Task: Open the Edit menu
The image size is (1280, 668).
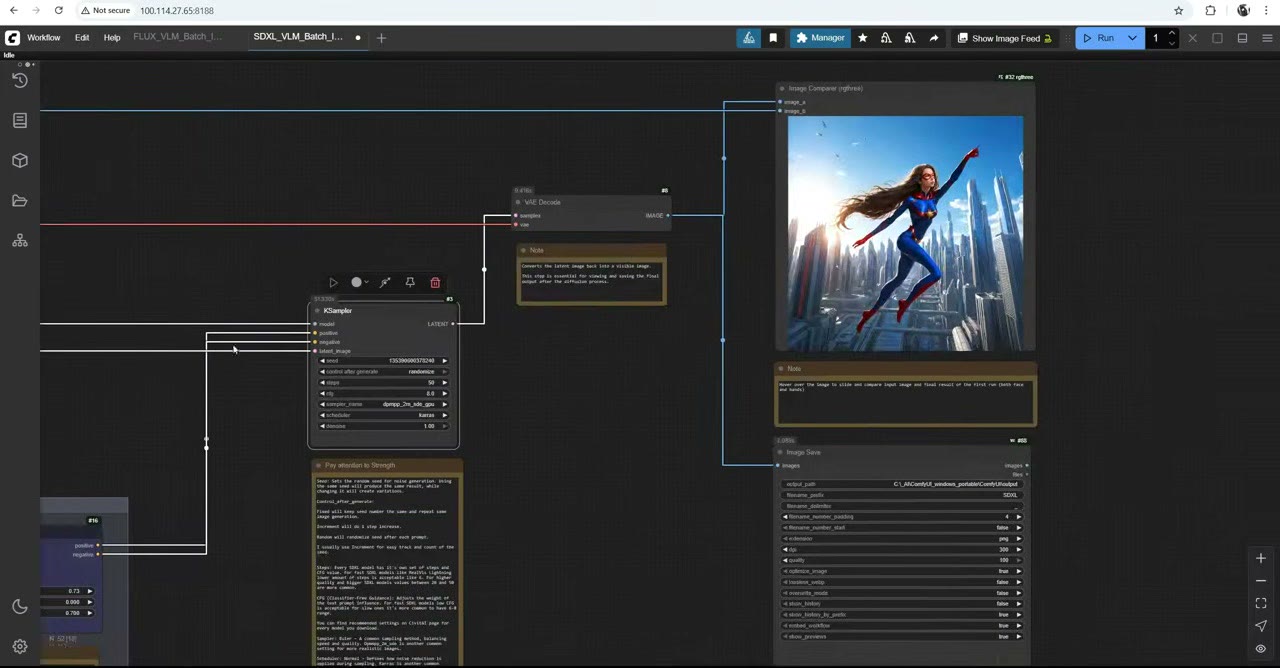Action: [x=82, y=38]
